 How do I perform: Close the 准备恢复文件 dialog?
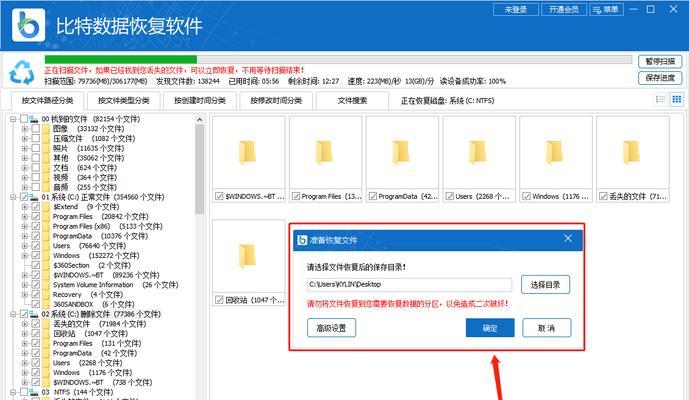point(568,238)
